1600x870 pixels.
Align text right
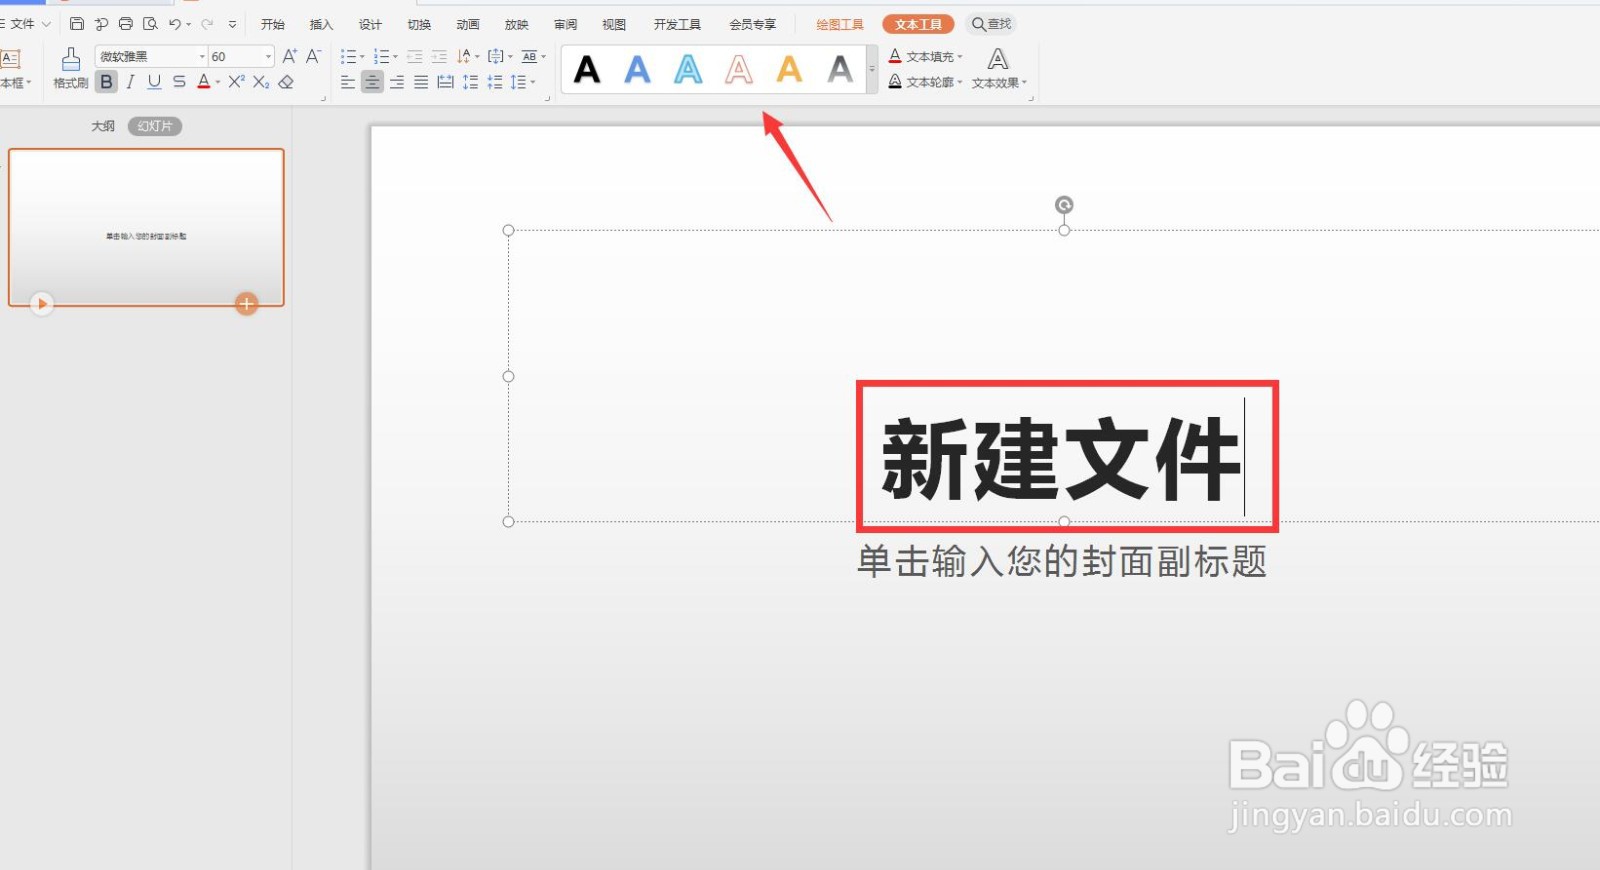pyautogui.click(x=397, y=82)
